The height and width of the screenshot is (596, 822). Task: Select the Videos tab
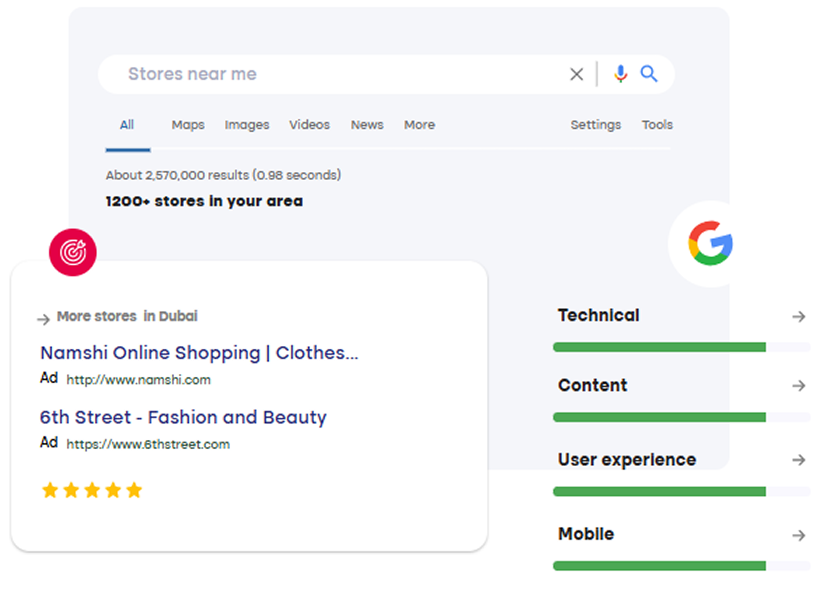tap(309, 125)
